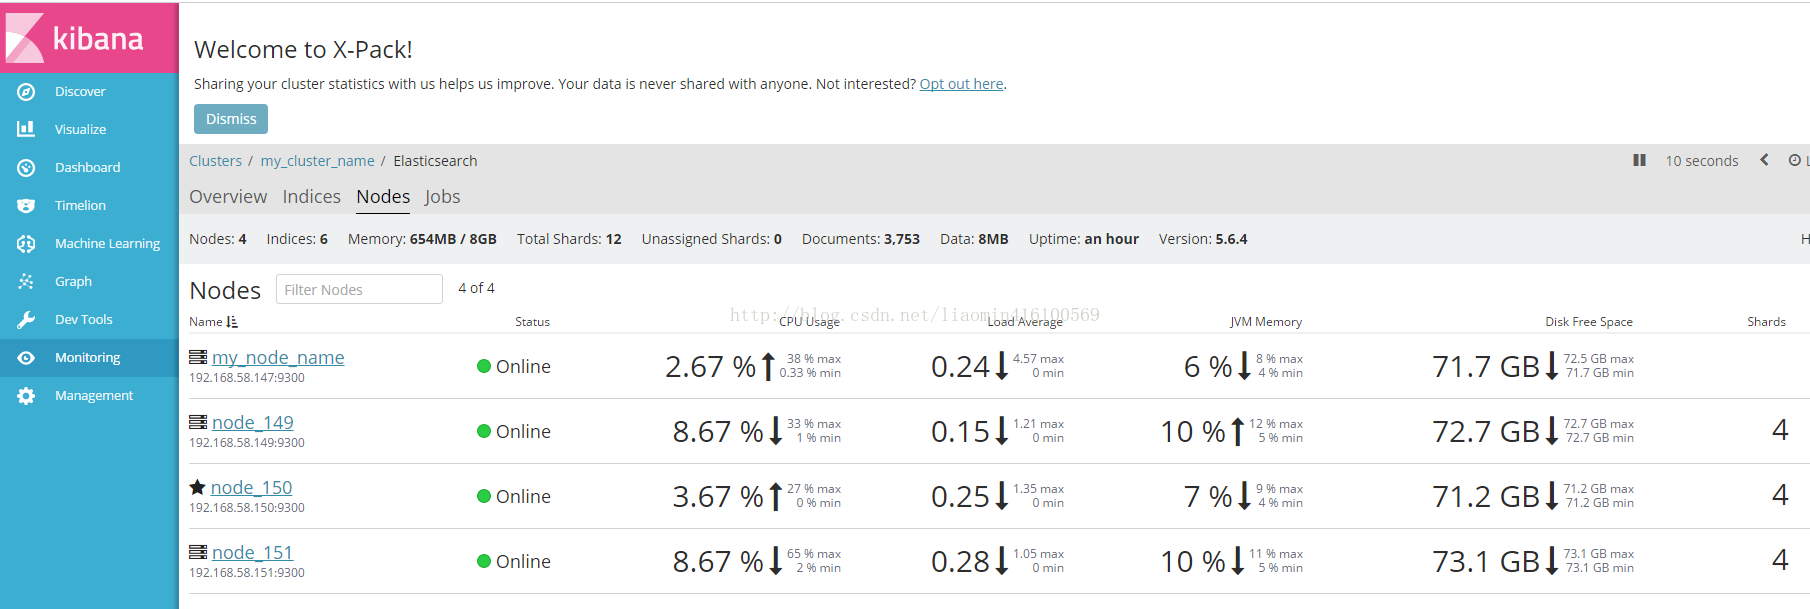Sort by Disk Free Space column header
The height and width of the screenshot is (609, 1810).
coord(1589,322)
